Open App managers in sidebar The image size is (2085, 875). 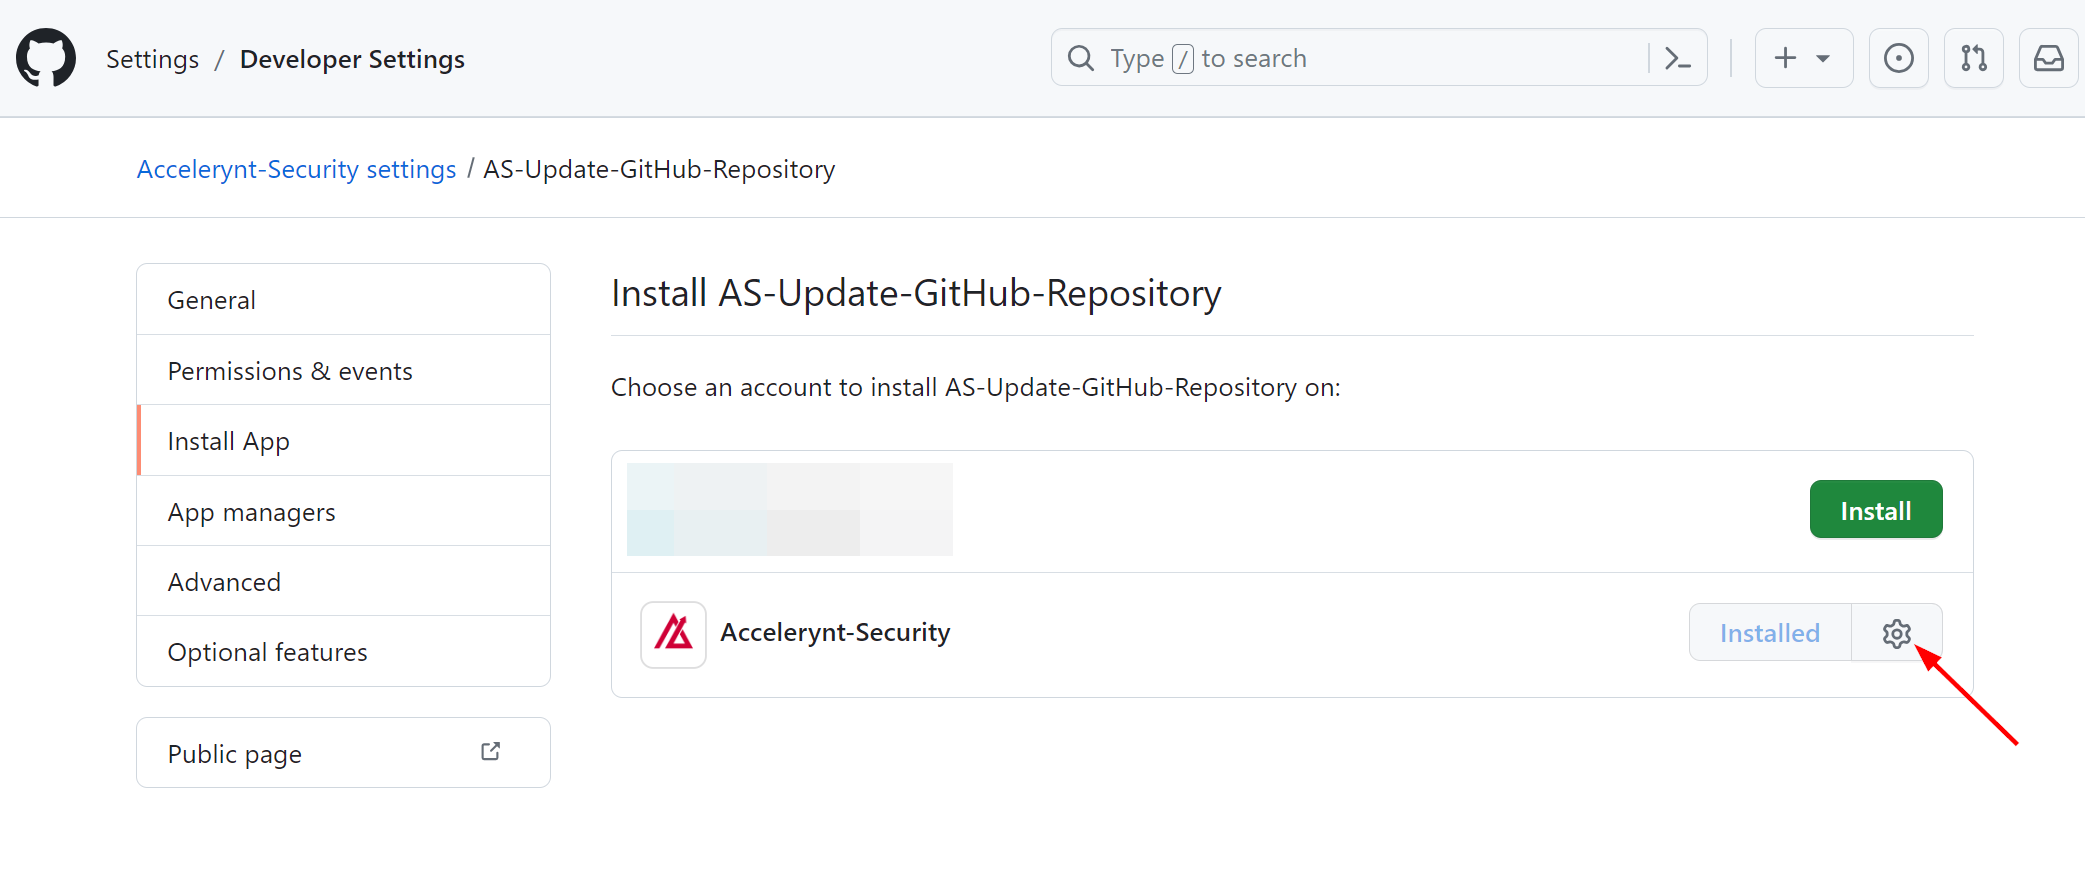[x=343, y=511]
